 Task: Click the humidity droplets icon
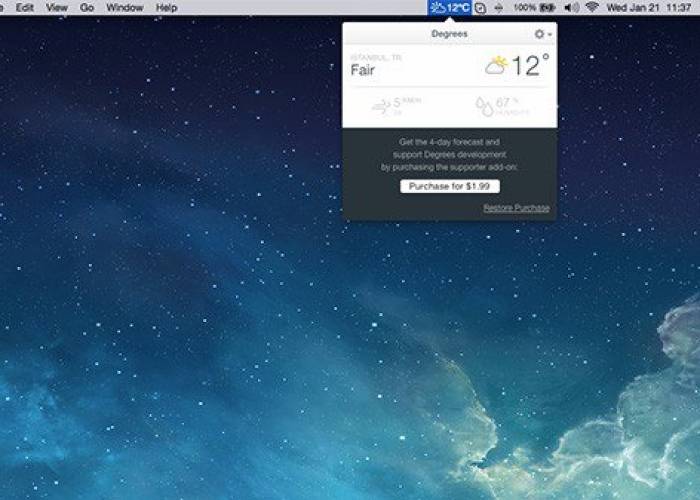pyautogui.click(x=484, y=107)
